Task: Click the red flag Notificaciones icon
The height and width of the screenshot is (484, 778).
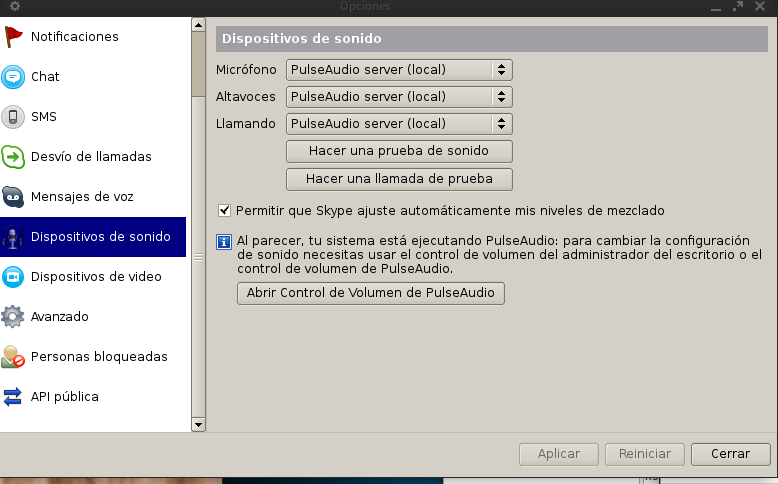Action: click(13, 37)
